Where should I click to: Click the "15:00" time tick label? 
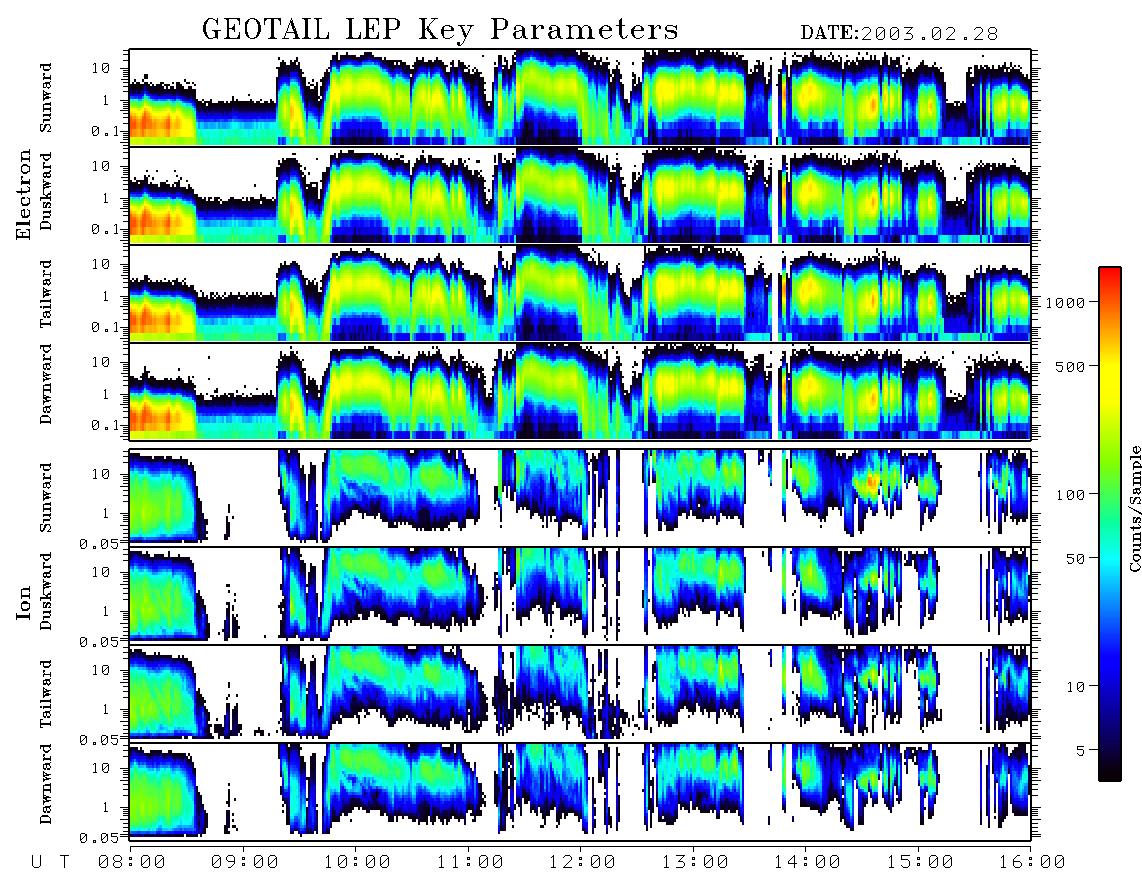pos(920,862)
